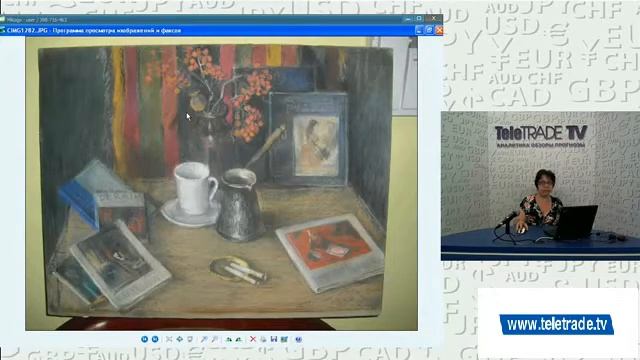Click the www.teletrade.tv link
Screen dimensions: 640x360
pyautogui.click(x=556, y=324)
